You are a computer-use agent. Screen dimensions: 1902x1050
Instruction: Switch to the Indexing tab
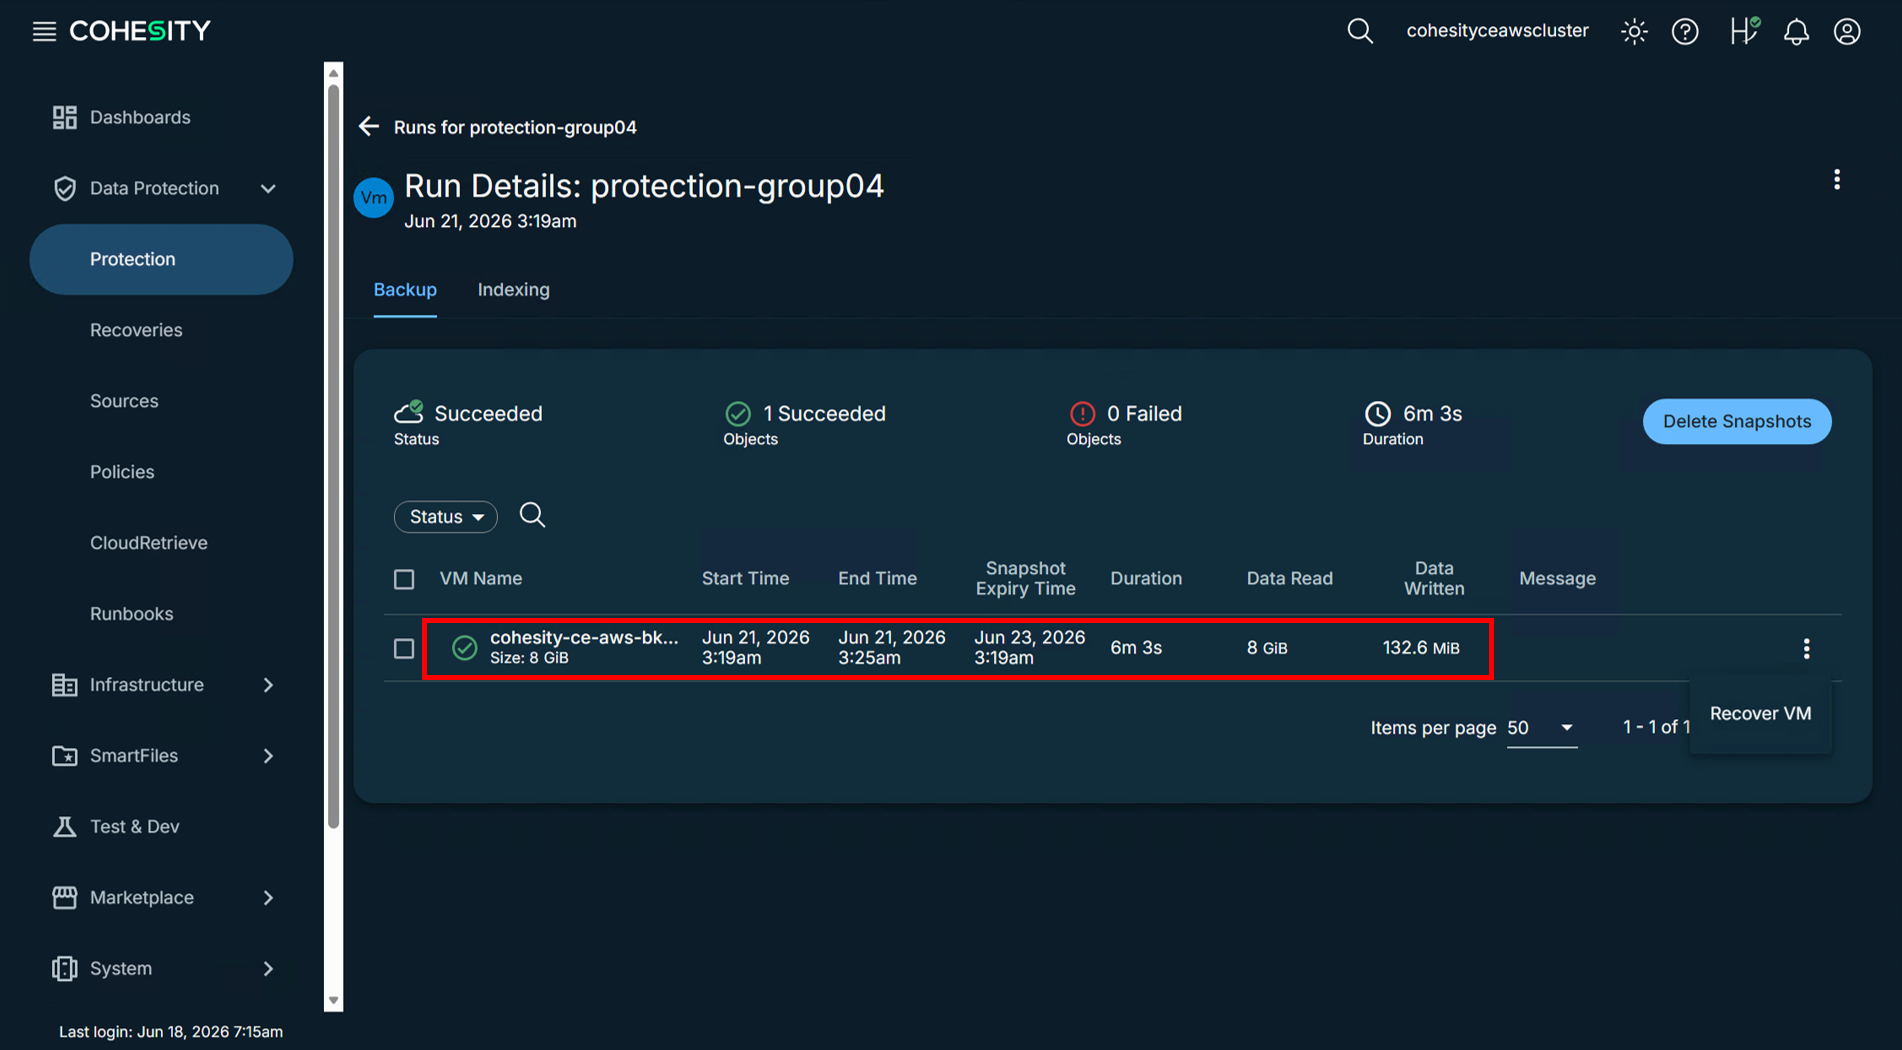[513, 289]
